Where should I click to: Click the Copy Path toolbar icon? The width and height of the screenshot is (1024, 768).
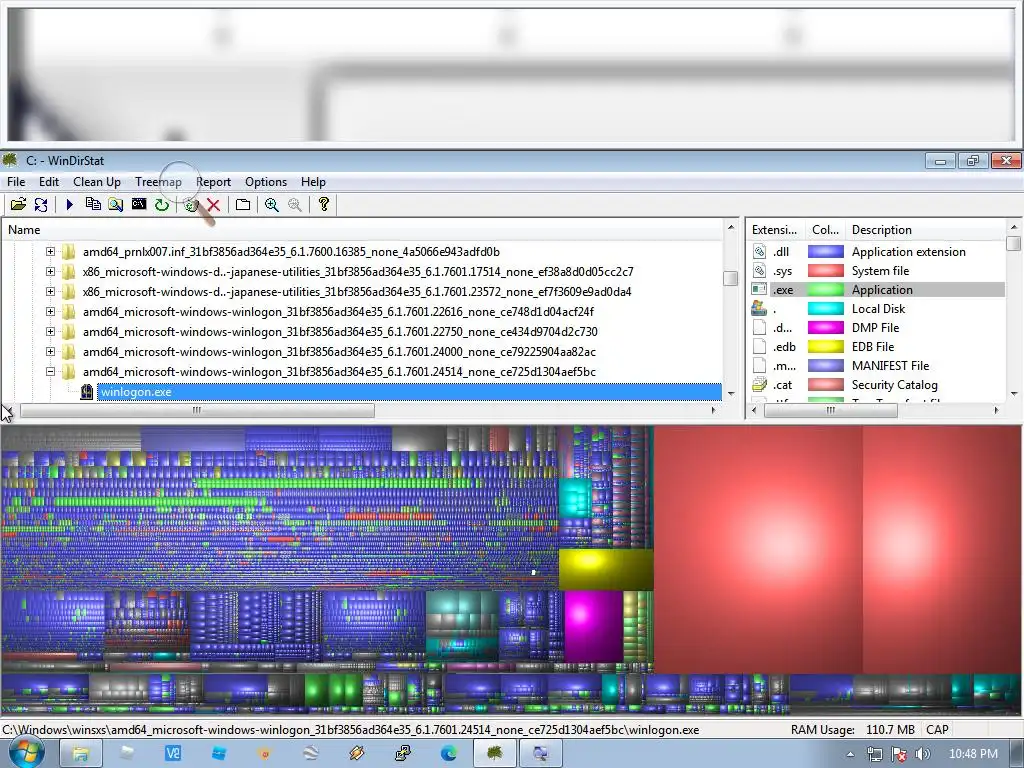[x=93, y=204]
